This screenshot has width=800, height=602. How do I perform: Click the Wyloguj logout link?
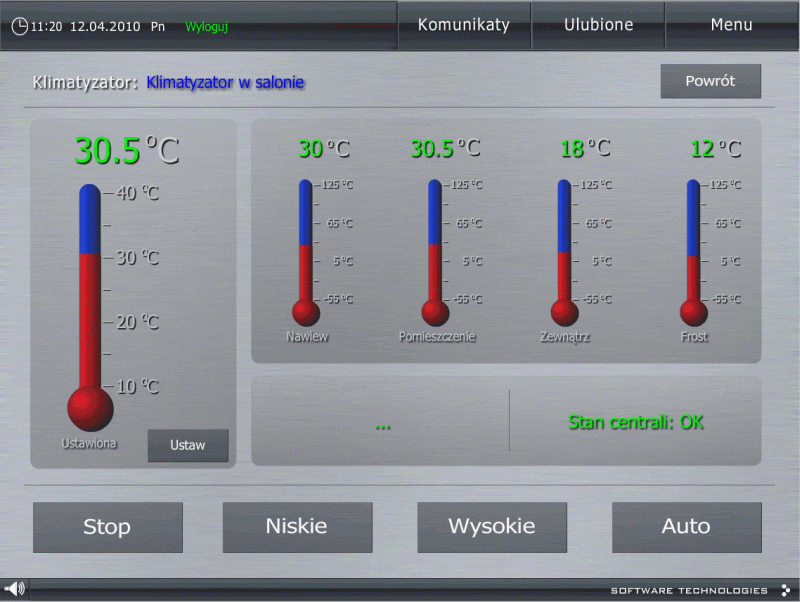[x=206, y=27]
